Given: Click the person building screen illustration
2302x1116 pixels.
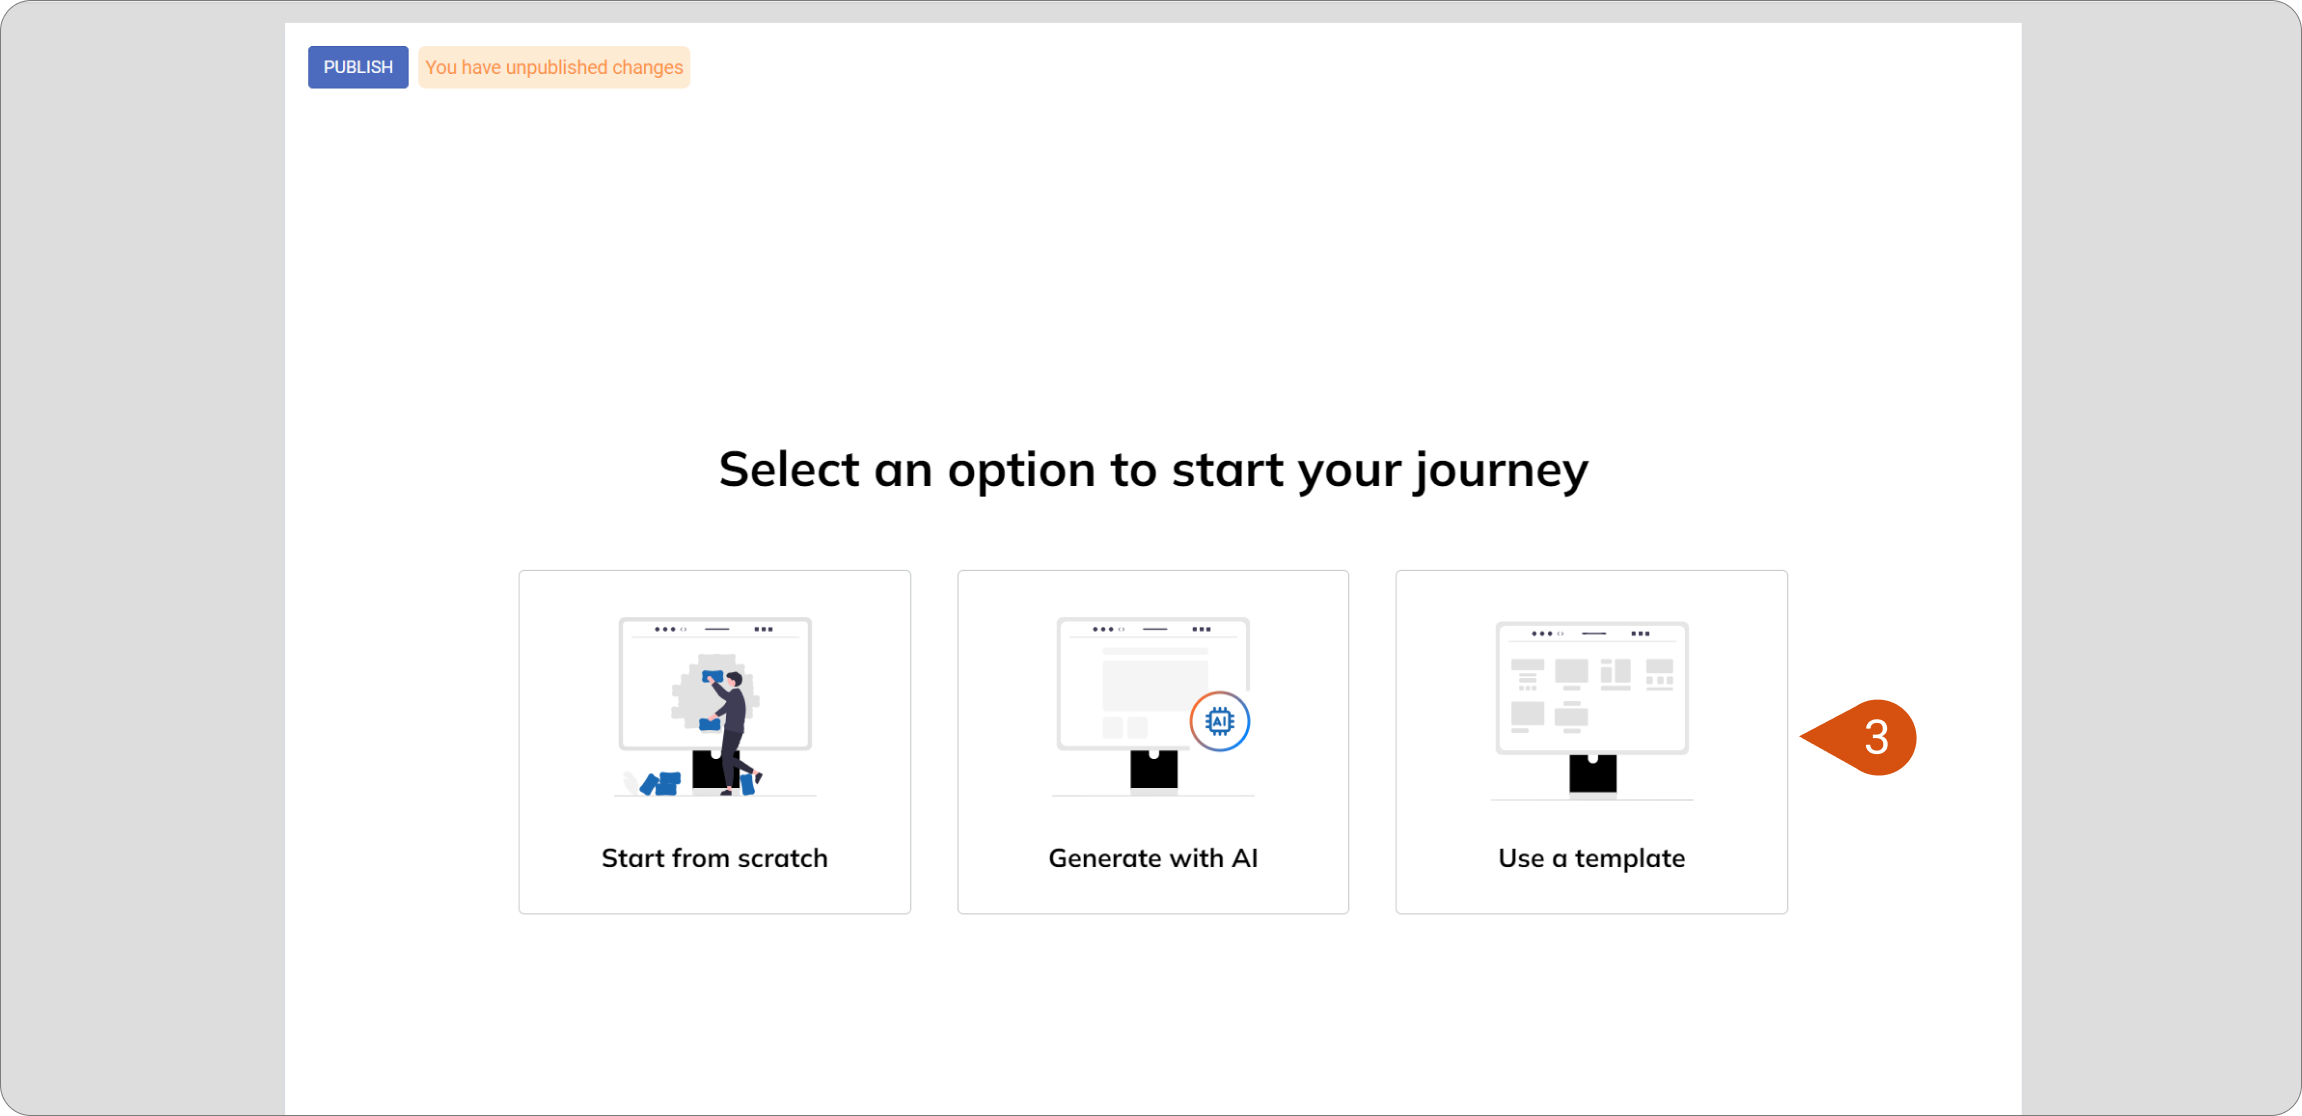Looking at the screenshot, I should coord(715,707).
